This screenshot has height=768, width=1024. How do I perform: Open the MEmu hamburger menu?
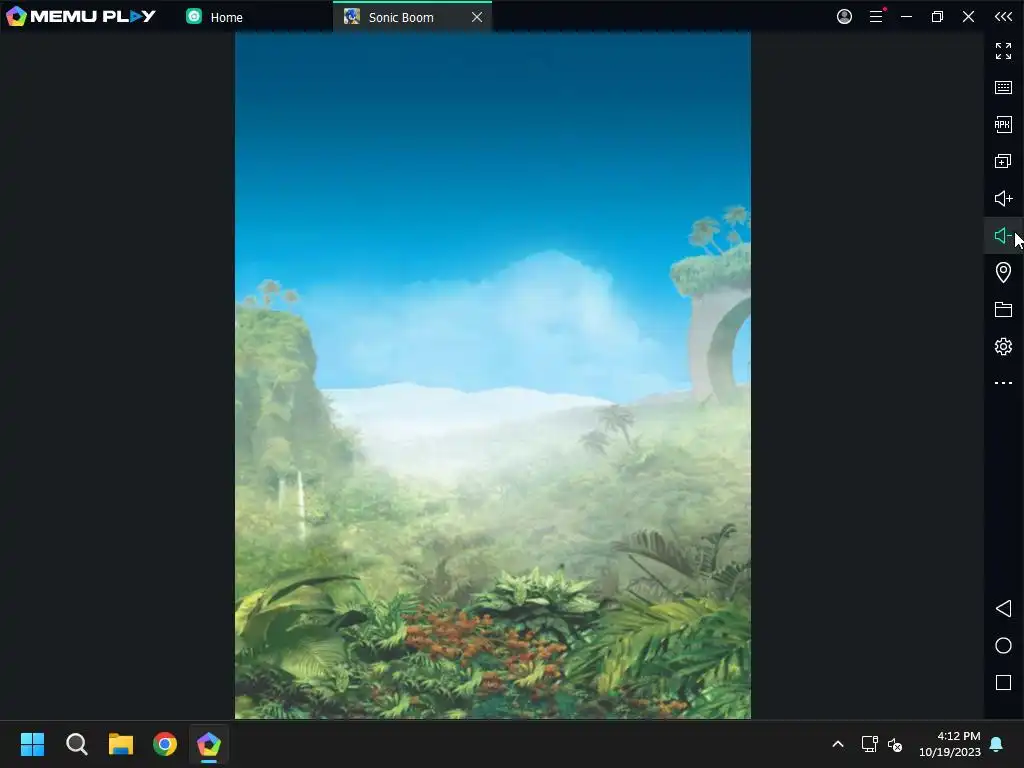876,16
